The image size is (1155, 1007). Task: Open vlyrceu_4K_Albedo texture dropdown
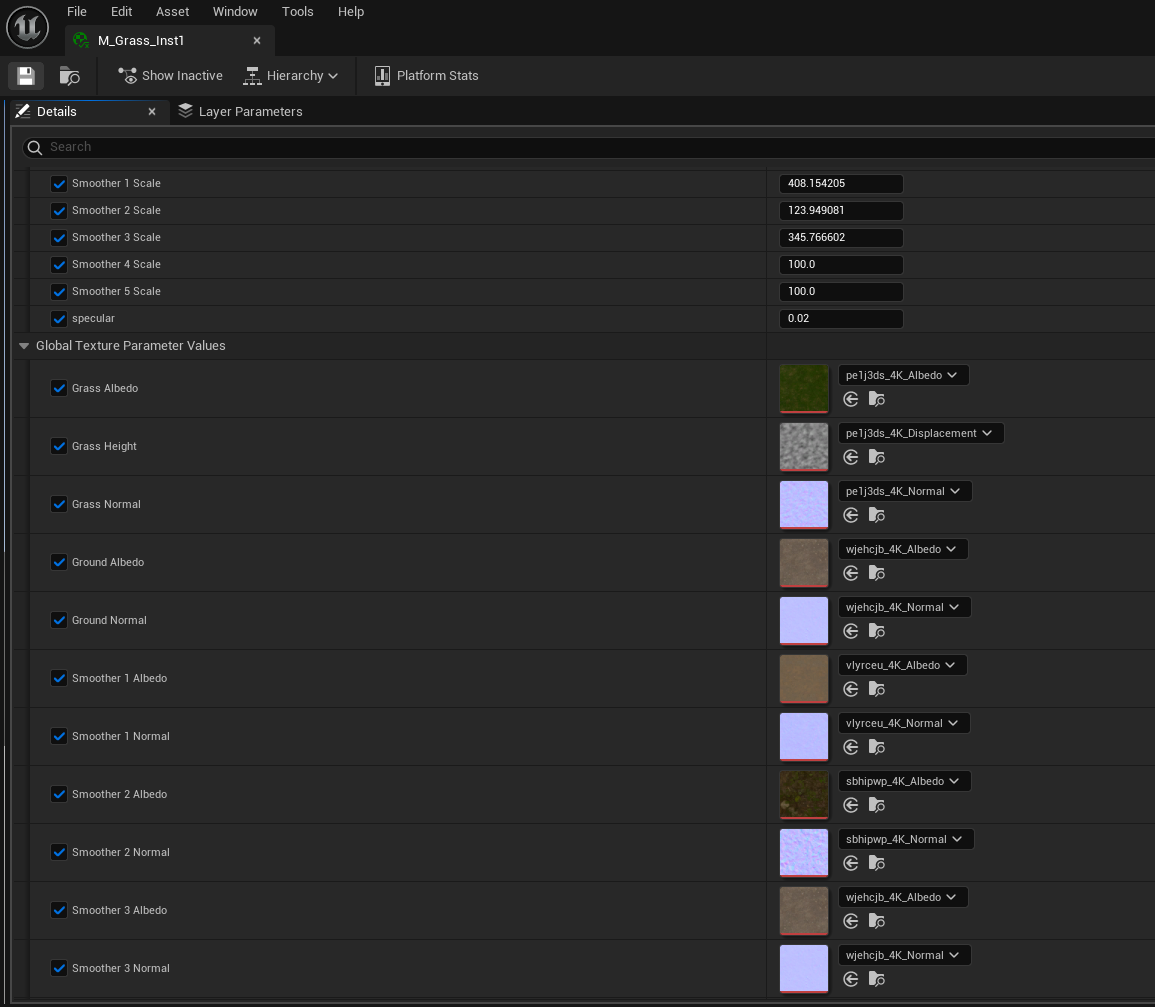902,665
